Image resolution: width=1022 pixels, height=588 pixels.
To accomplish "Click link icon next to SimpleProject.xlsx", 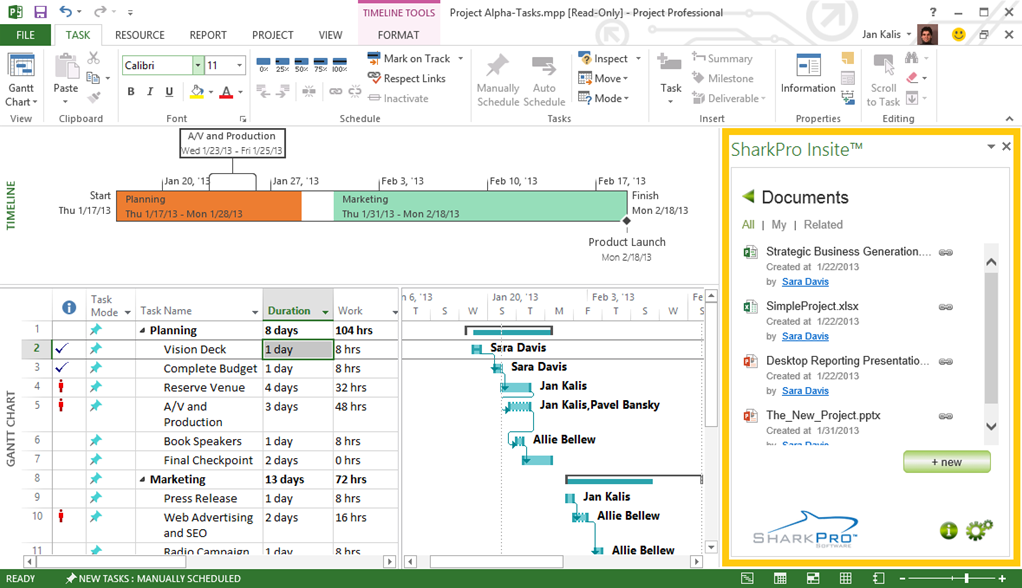I will 945,307.
